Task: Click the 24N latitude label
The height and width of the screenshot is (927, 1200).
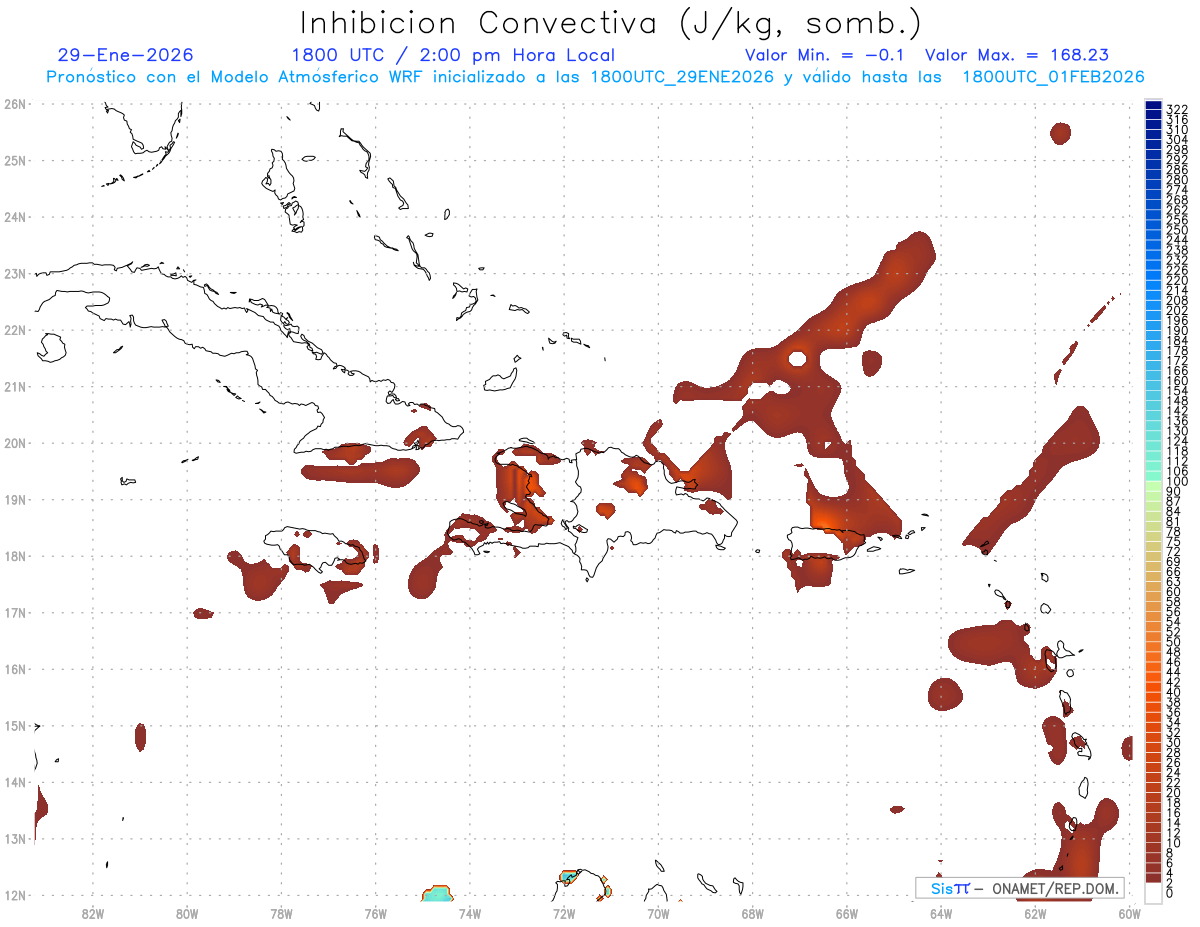Action: coord(15,217)
